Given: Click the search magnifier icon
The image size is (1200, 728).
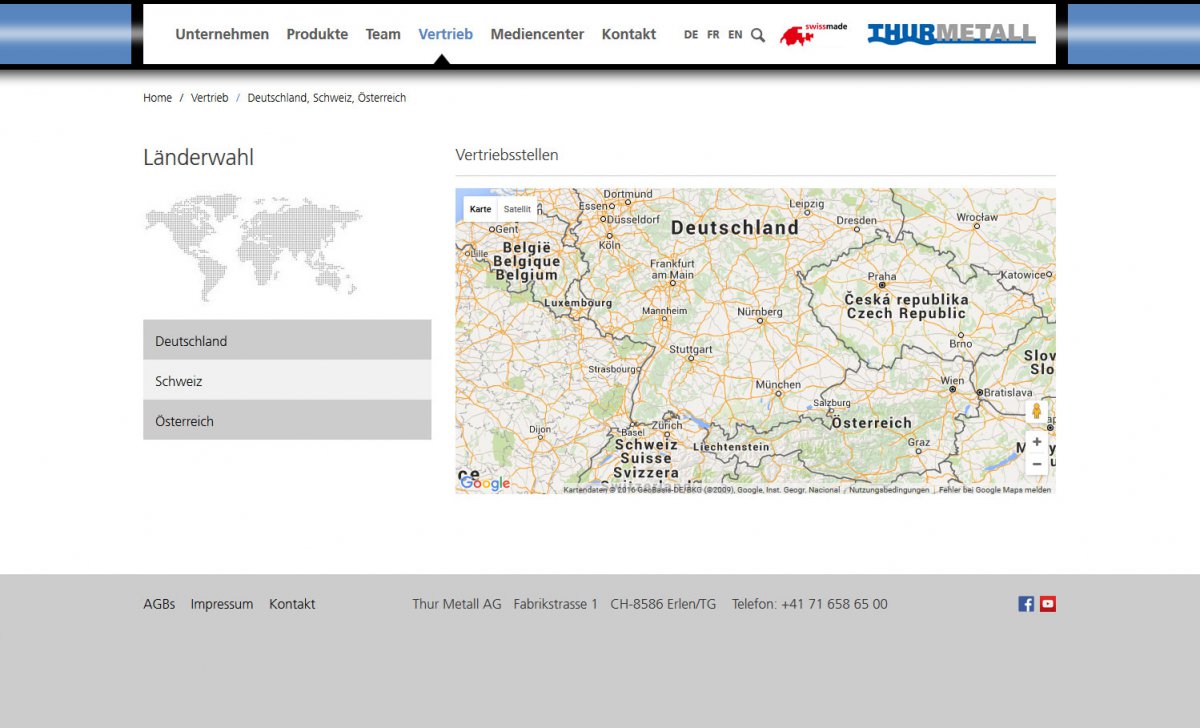Looking at the screenshot, I should pos(758,35).
